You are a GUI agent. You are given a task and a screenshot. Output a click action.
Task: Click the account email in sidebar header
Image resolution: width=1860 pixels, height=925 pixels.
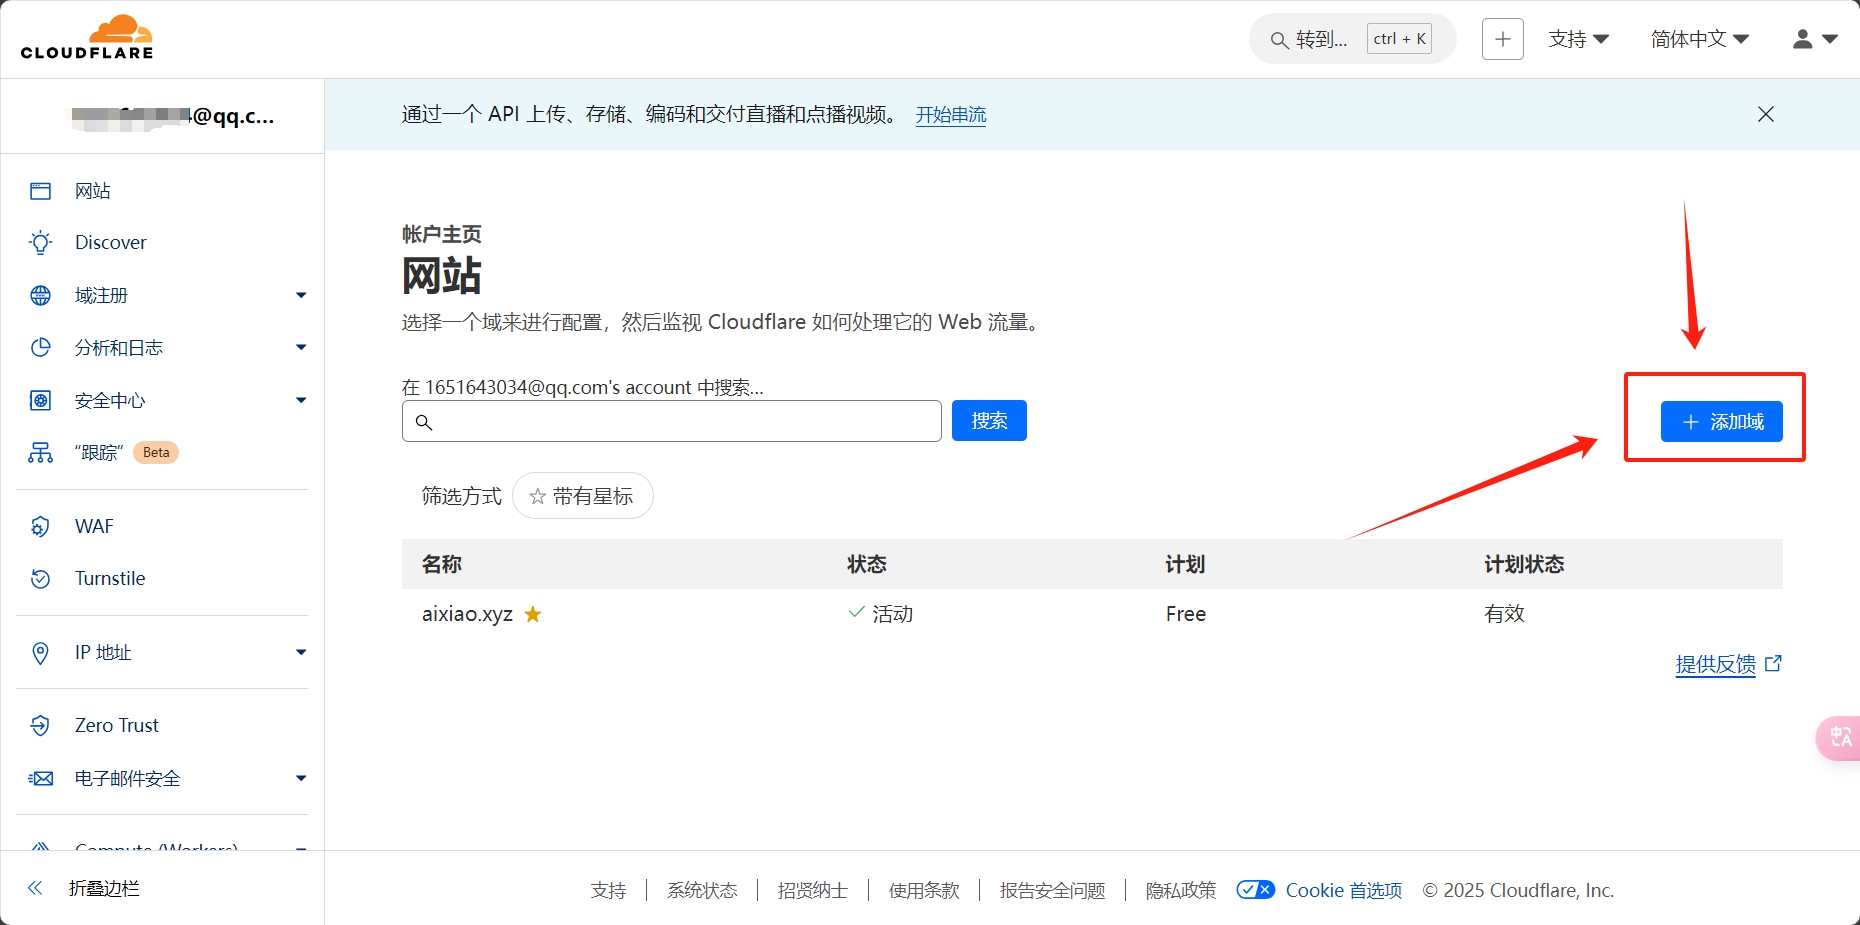173,116
